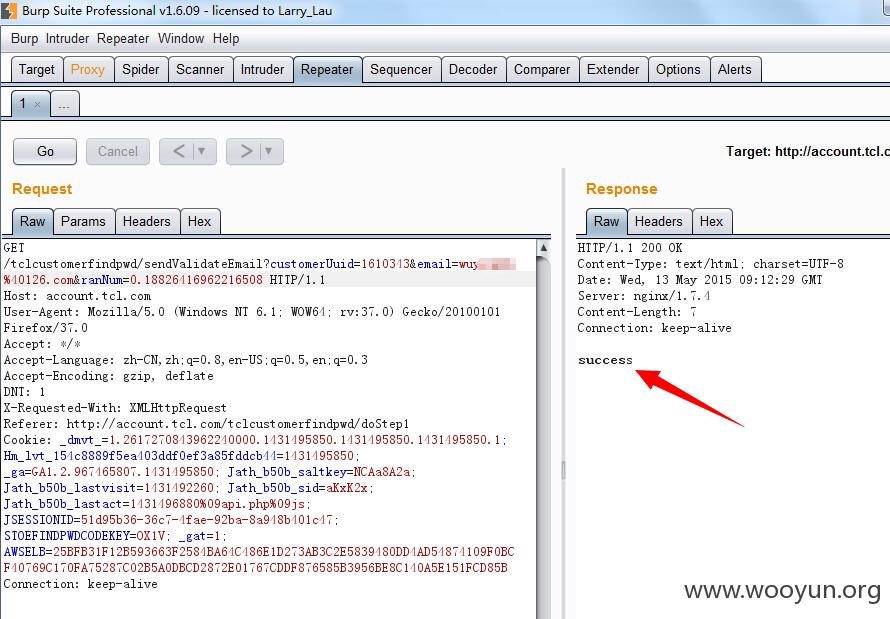Switch to the Target tool tab
Screen dimensions: 890x619
click(x=37, y=69)
